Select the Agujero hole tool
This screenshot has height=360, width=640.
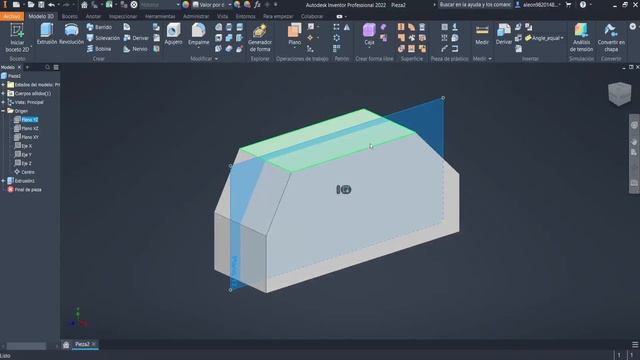(x=173, y=34)
